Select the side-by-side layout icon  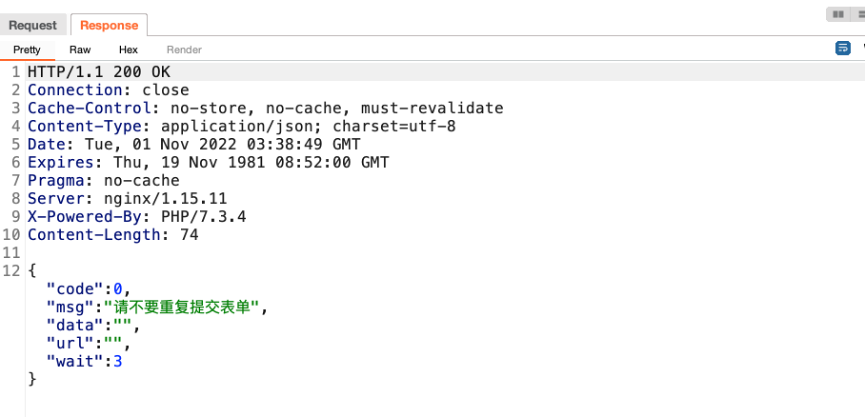point(838,14)
